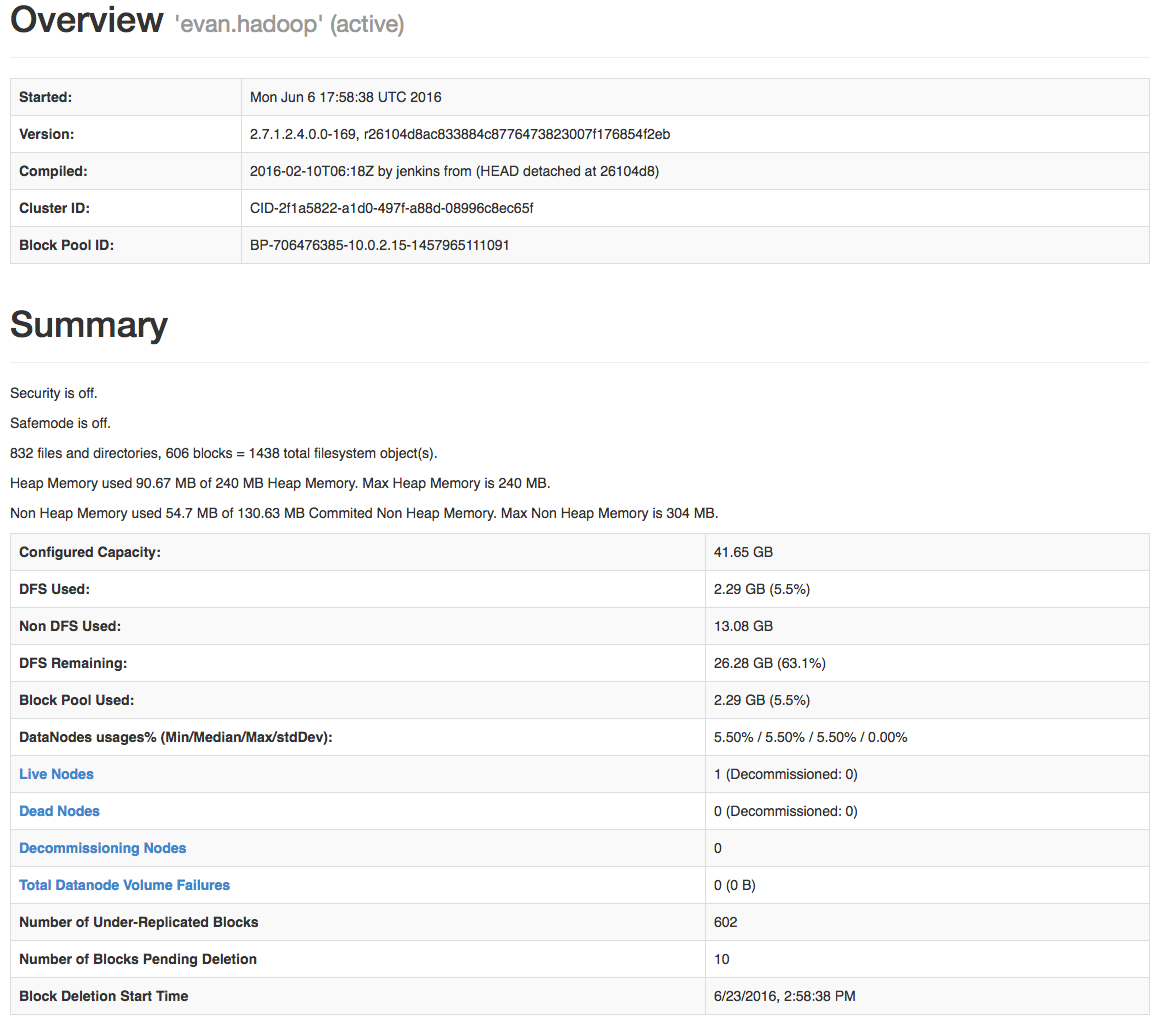
Task: Click the DataNodes usages% value
Action: coord(810,737)
